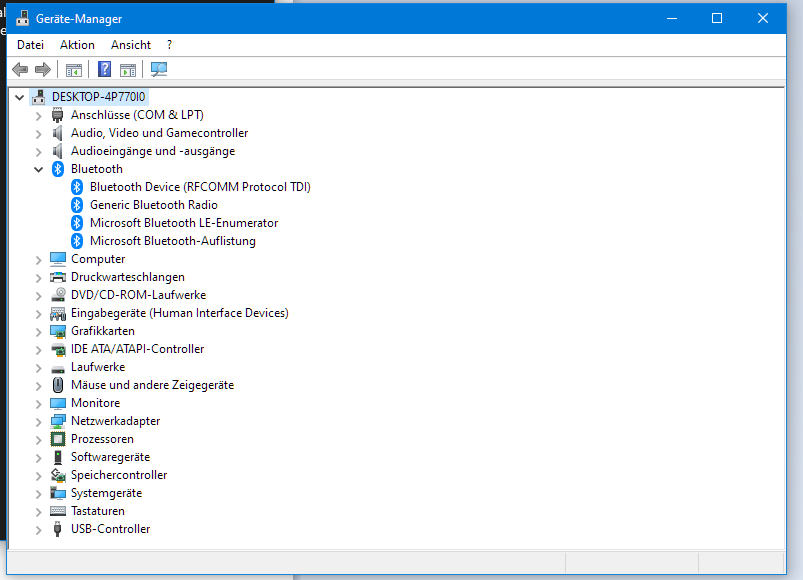Click the icon of Microsoft Bluetooth LE-Enumerator
803x580 pixels.
[77, 223]
